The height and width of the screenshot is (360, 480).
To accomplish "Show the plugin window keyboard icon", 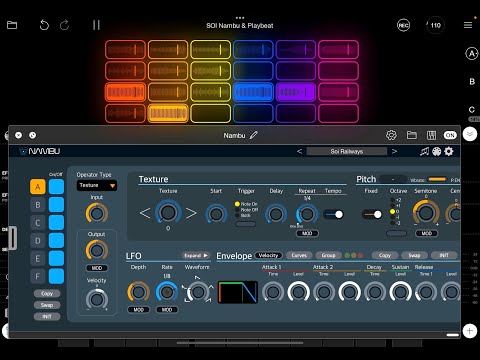I will 431,135.
